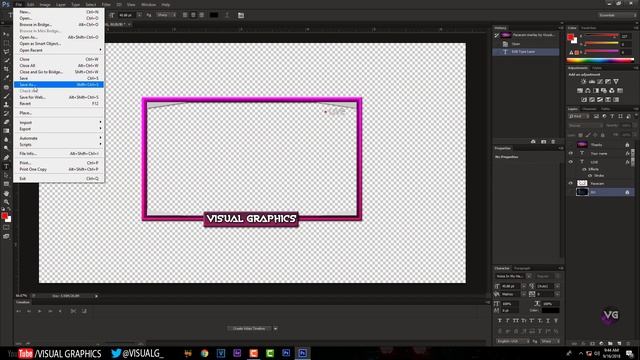Screen dimensions: 640x360
Task: Switch to the Channels tab
Action: coord(589,109)
